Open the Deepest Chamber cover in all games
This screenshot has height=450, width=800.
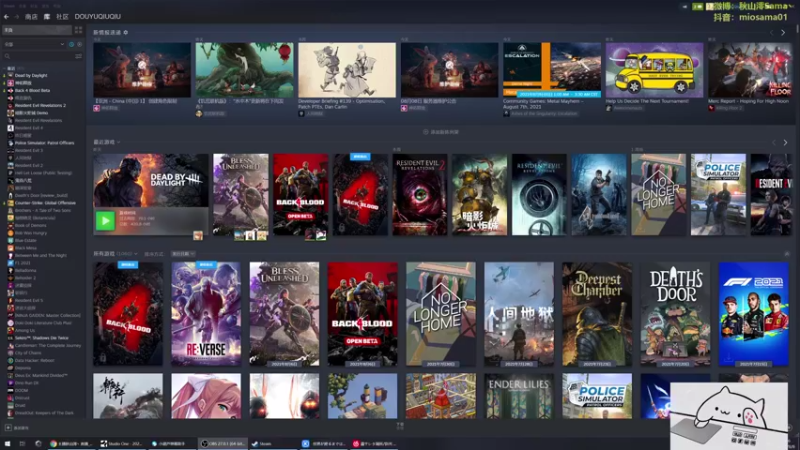[597, 314]
